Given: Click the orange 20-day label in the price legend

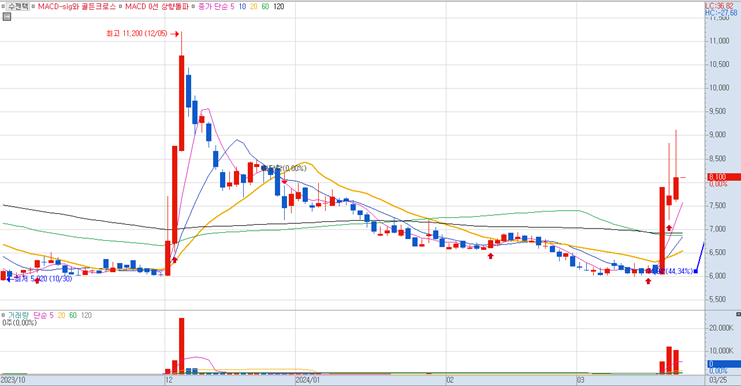Looking at the screenshot, I should (x=254, y=7).
